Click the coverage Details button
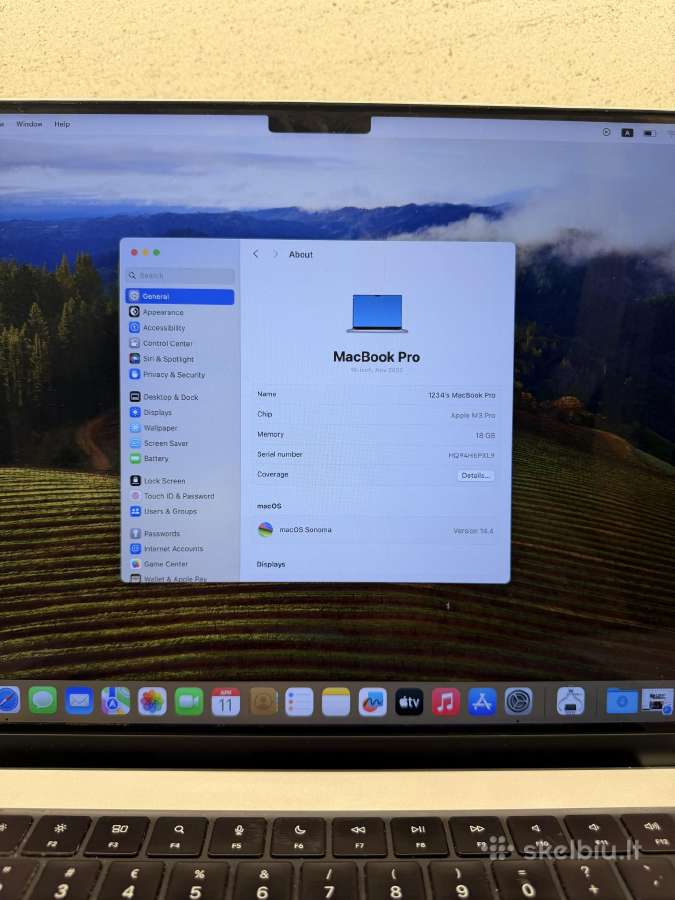The image size is (675, 900). 475,475
